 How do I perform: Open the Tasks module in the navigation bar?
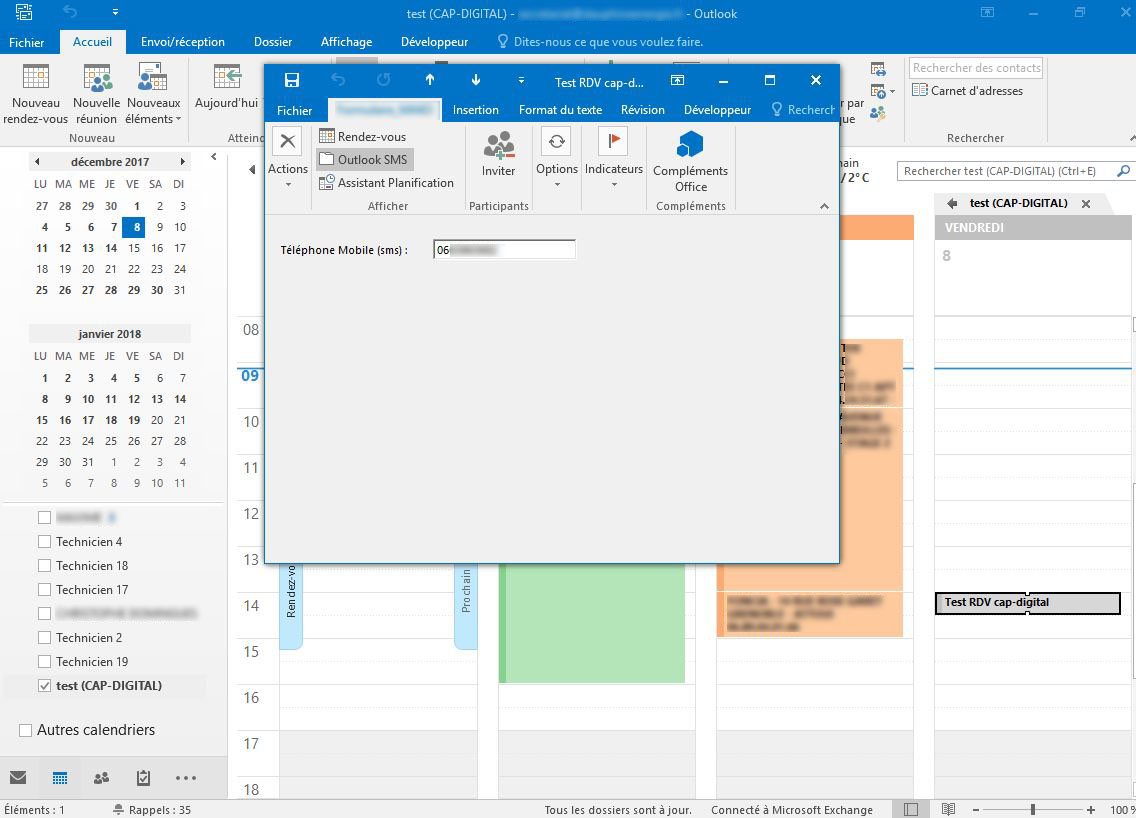[143, 777]
